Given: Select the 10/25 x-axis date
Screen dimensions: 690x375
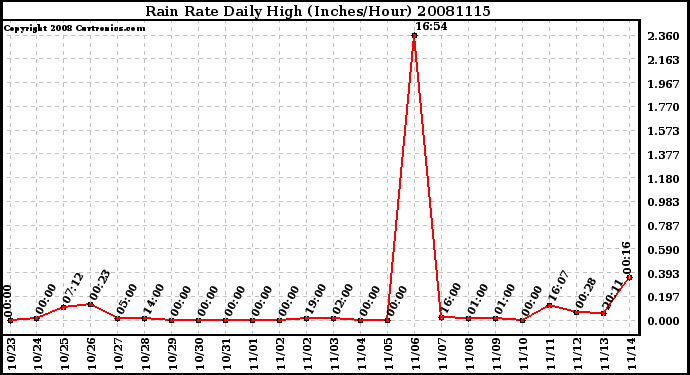Looking at the screenshot, I should 65,353.
